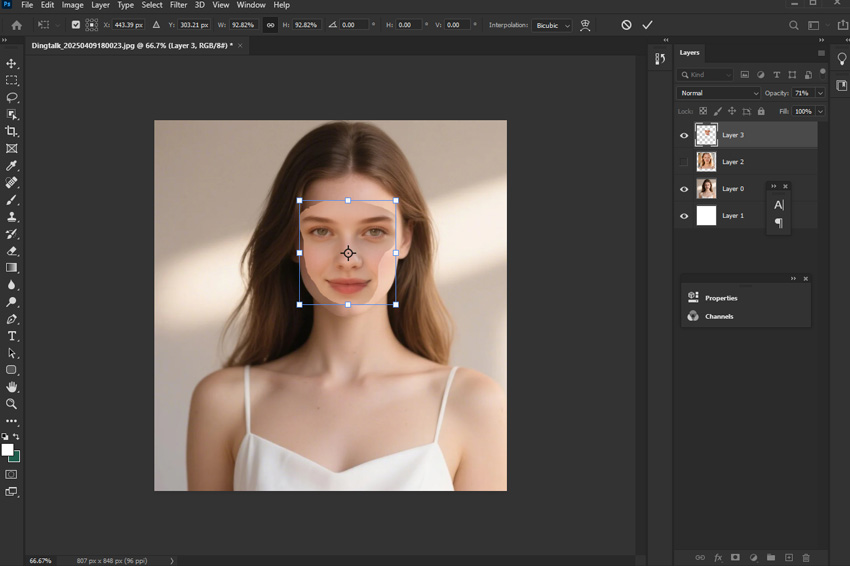Select the Crop tool
Viewport: 850px width, 566px height.
11,131
